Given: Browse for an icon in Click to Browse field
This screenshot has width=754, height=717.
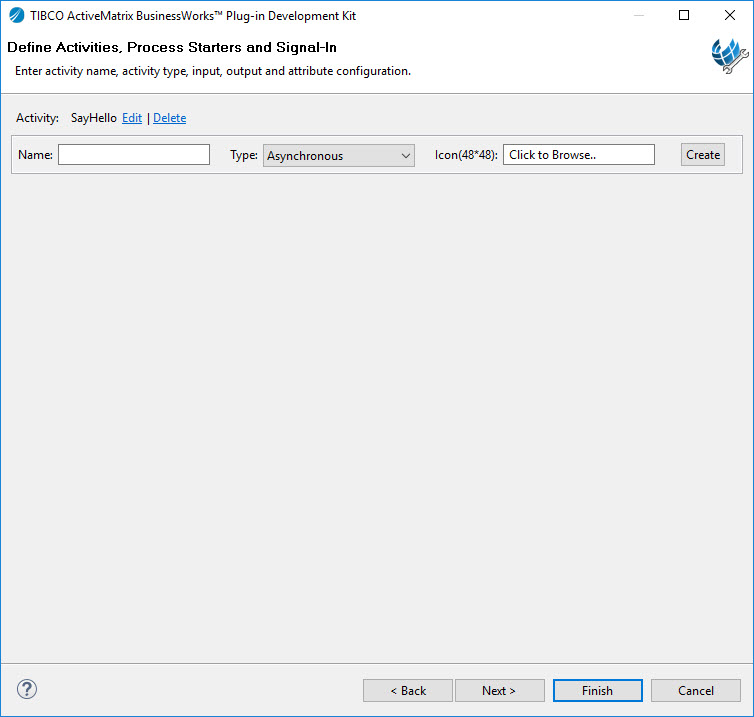Looking at the screenshot, I should (x=578, y=155).
